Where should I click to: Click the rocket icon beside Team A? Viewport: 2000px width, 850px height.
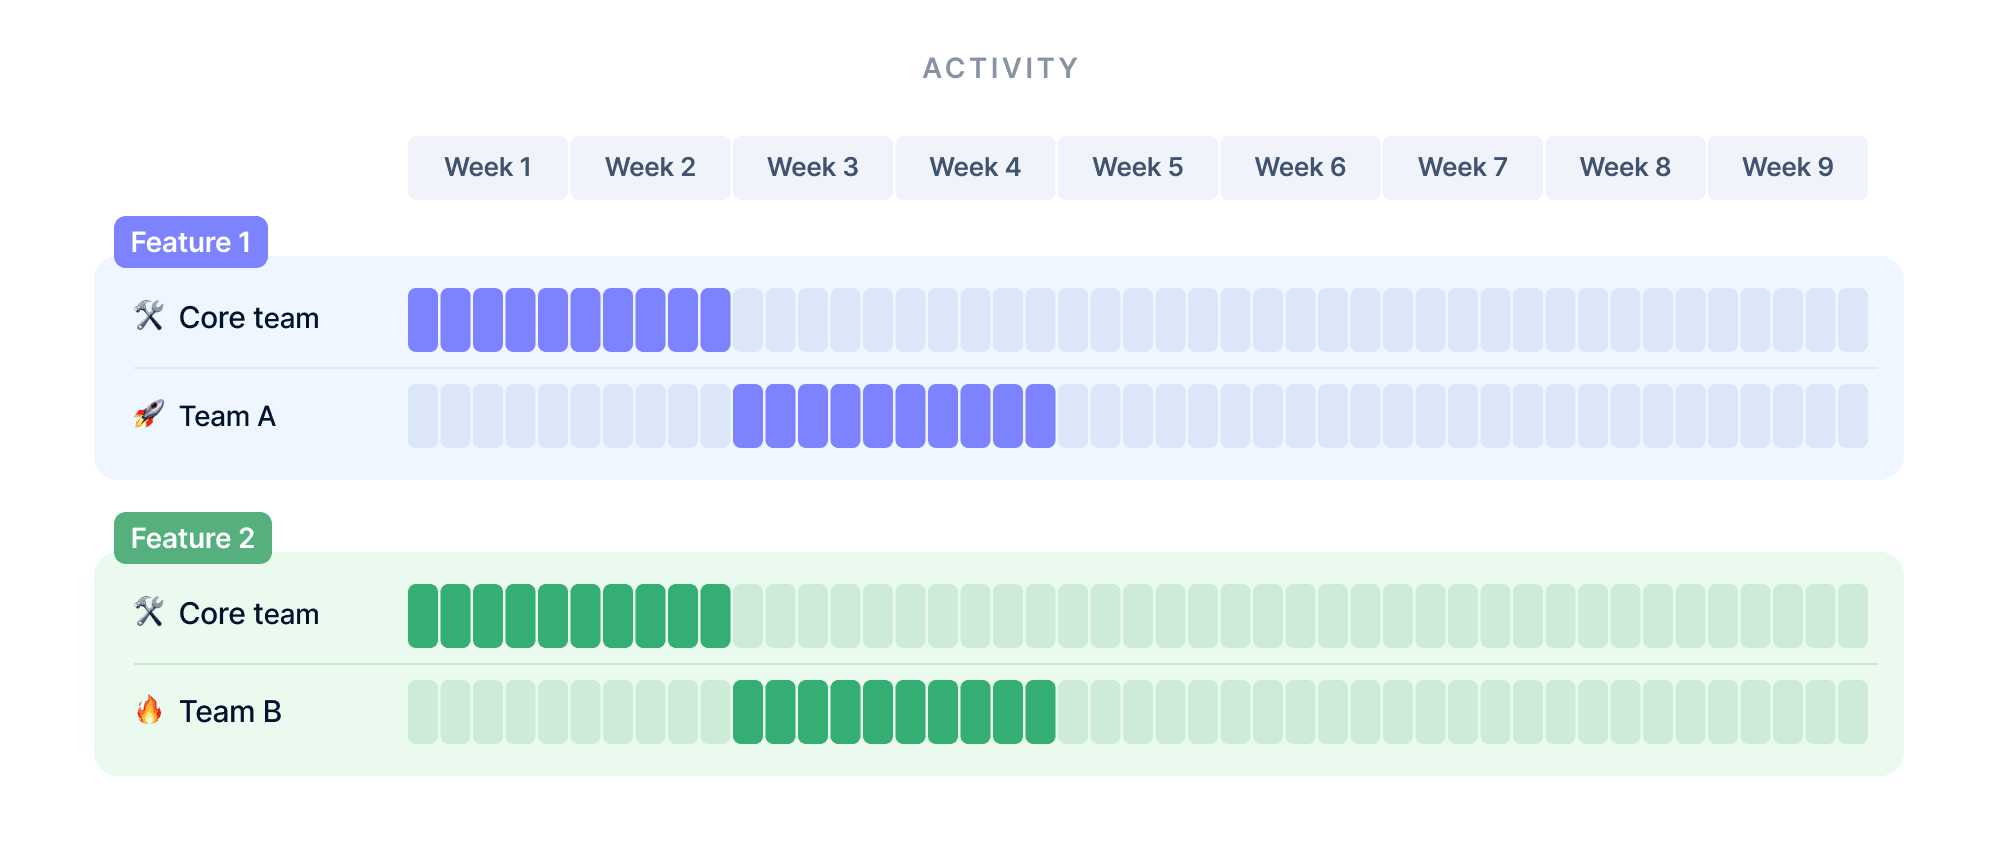[x=149, y=414]
